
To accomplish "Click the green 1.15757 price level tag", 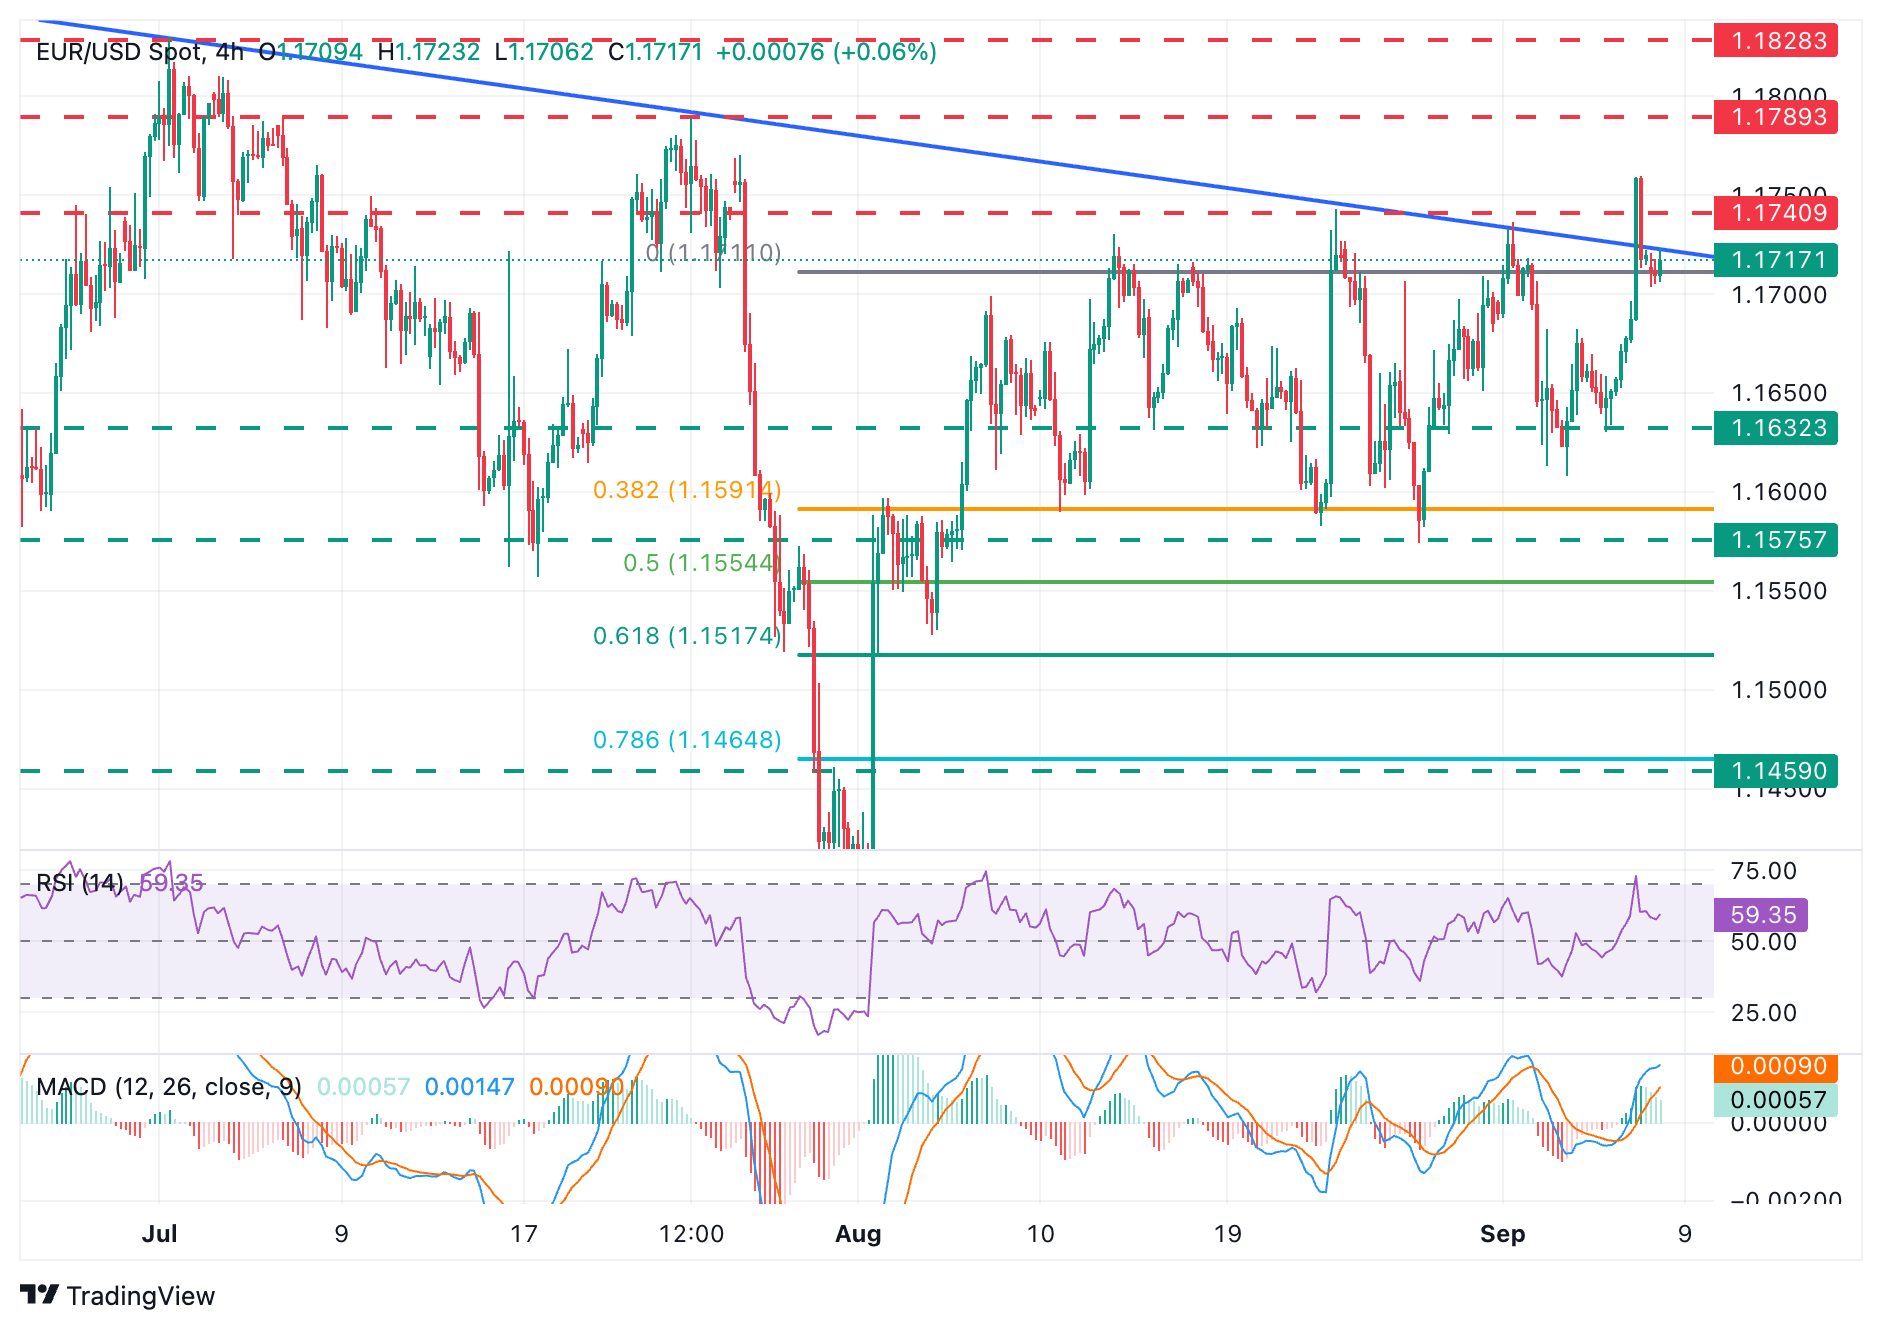I will click(x=1775, y=540).
